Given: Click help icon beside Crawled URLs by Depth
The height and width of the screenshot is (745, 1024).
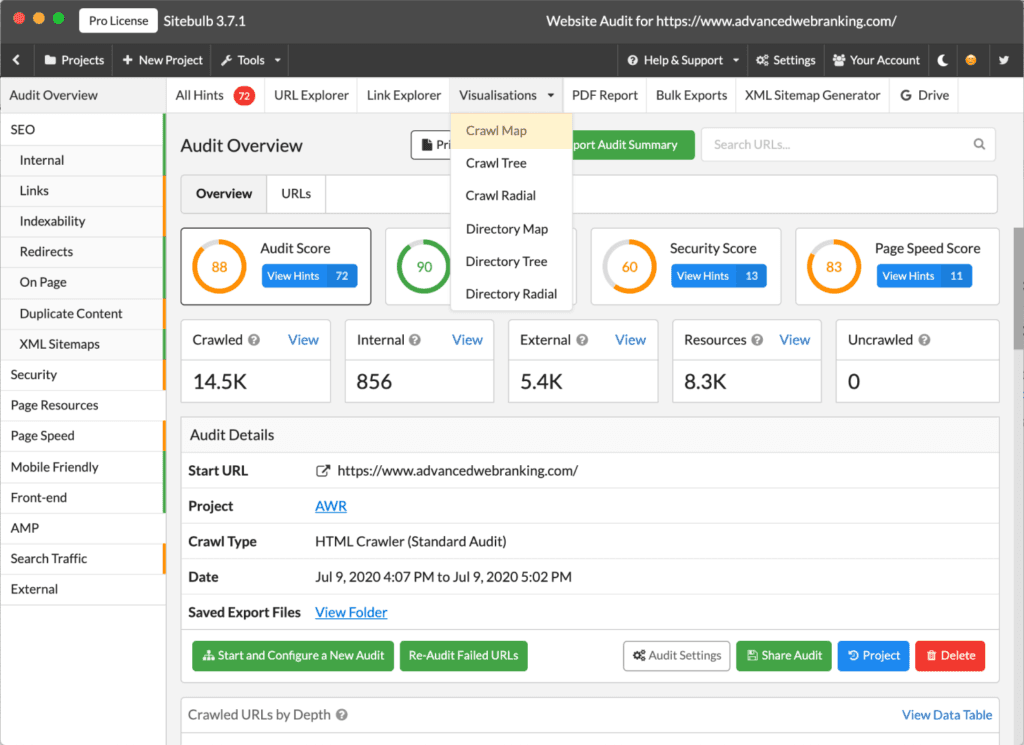Looking at the screenshot, I should pyautogui.click(x=342, y=715).
